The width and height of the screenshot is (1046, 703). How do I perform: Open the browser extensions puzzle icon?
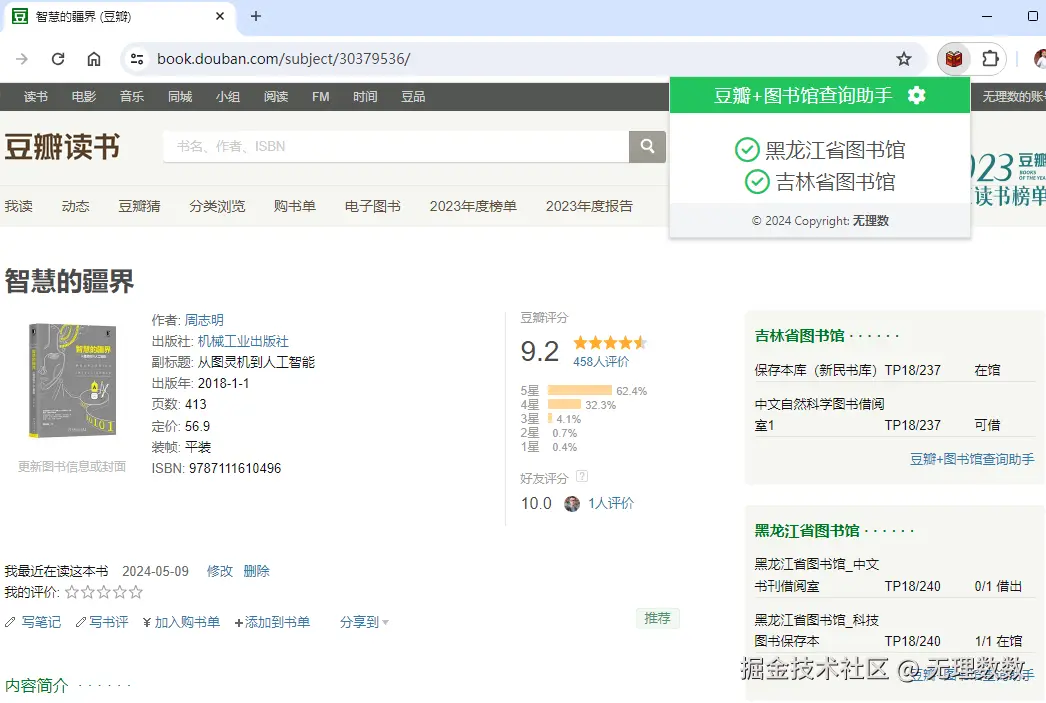point(991,59)
